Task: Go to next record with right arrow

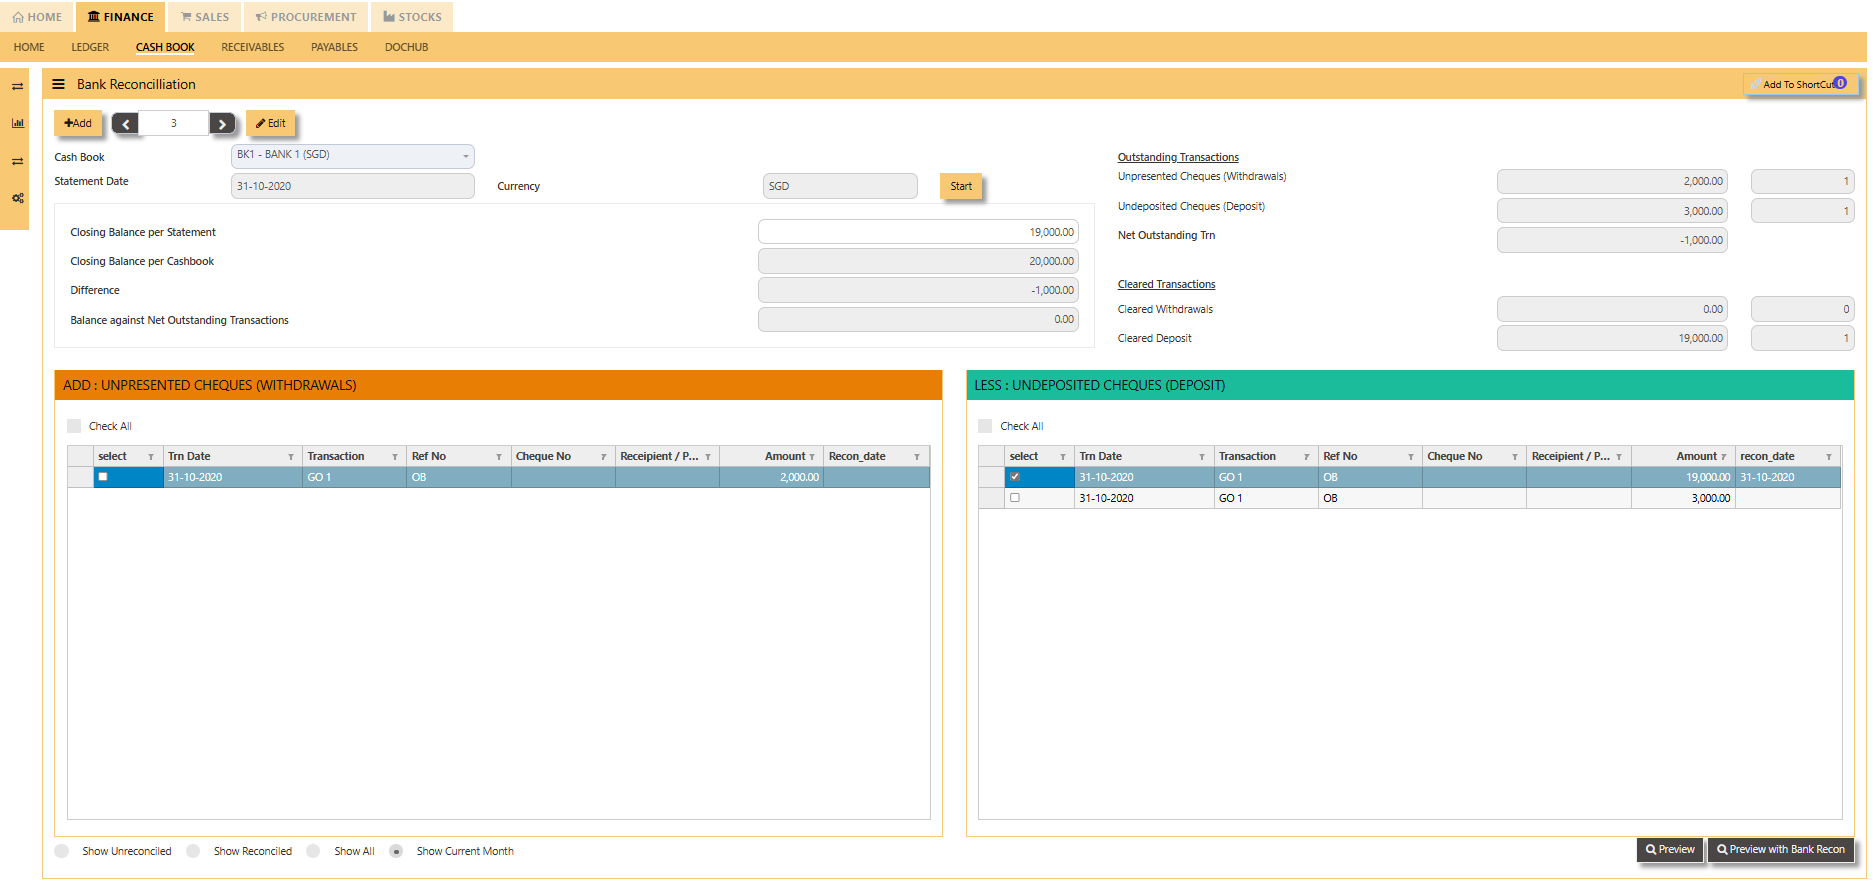Action: coord(222,124)
